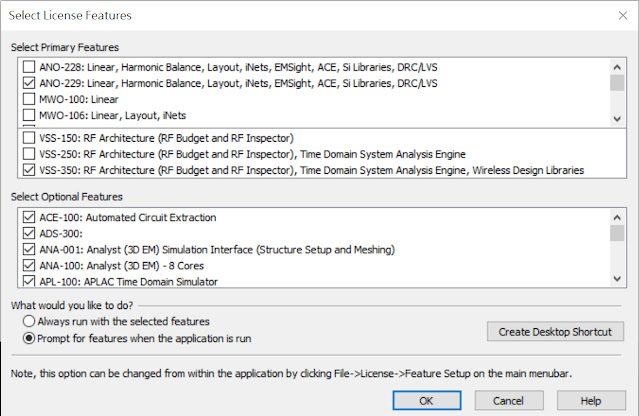
Task: Choose 'Prompt for features when application is run'
Action: pyautogui.click(x=29, y=337)
